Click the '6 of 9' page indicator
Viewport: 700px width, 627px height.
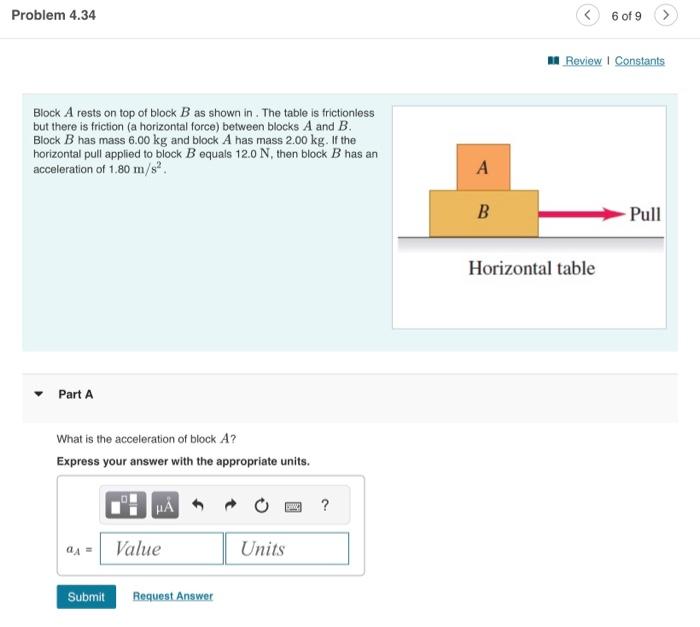(x=626, y=16)
